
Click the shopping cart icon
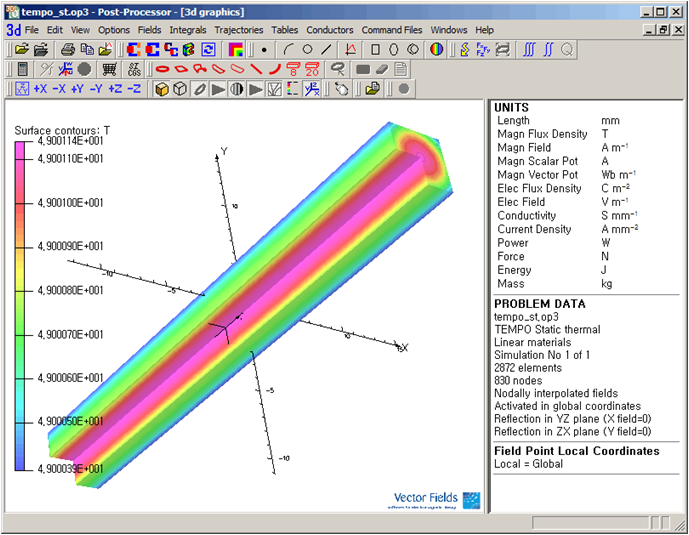pyautogui.click(x=110, y=69)
